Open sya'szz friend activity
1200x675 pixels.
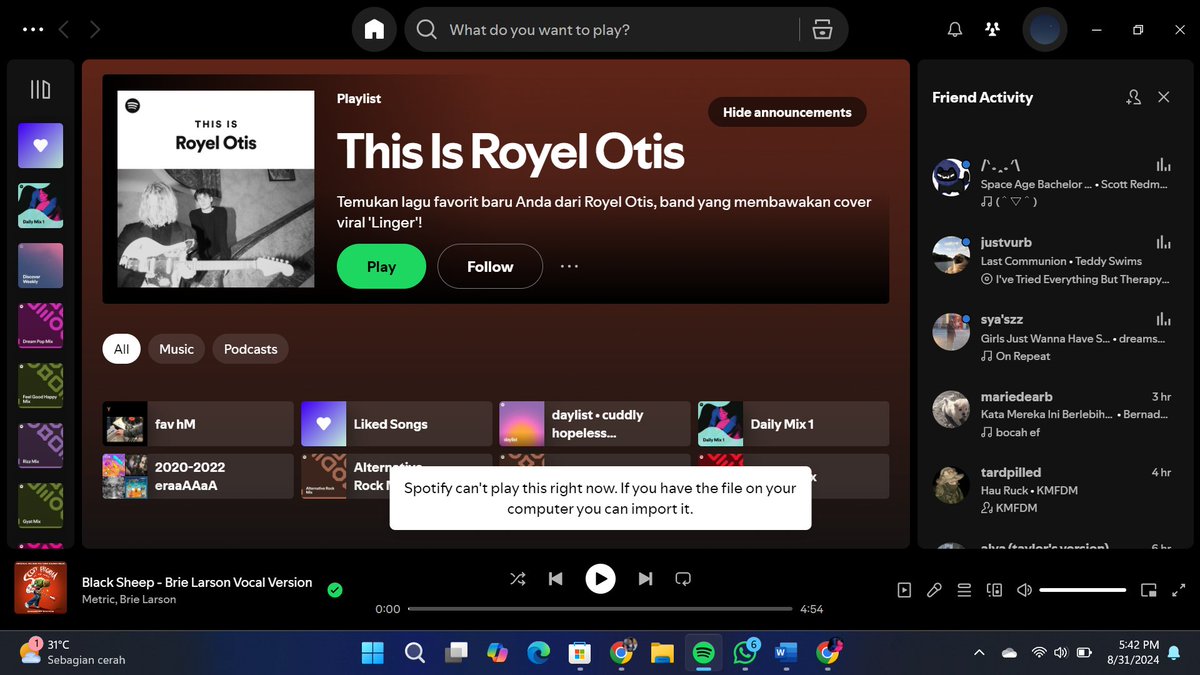1051,337
